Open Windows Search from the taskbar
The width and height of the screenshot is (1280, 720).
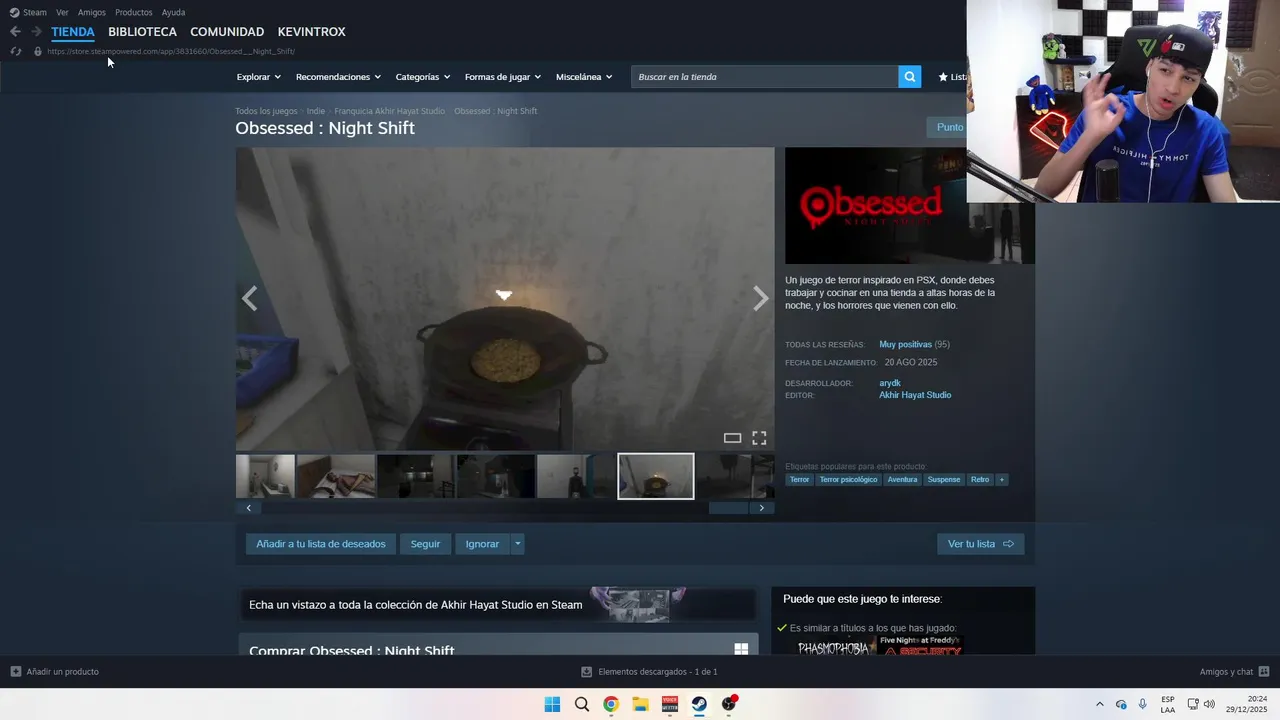581,704
